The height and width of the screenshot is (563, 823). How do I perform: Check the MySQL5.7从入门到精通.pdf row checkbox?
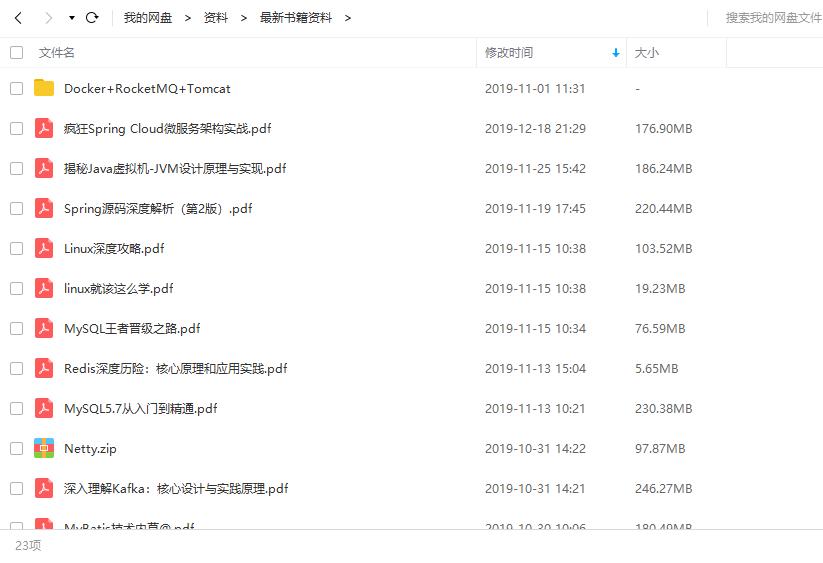(x=17, y=408)
